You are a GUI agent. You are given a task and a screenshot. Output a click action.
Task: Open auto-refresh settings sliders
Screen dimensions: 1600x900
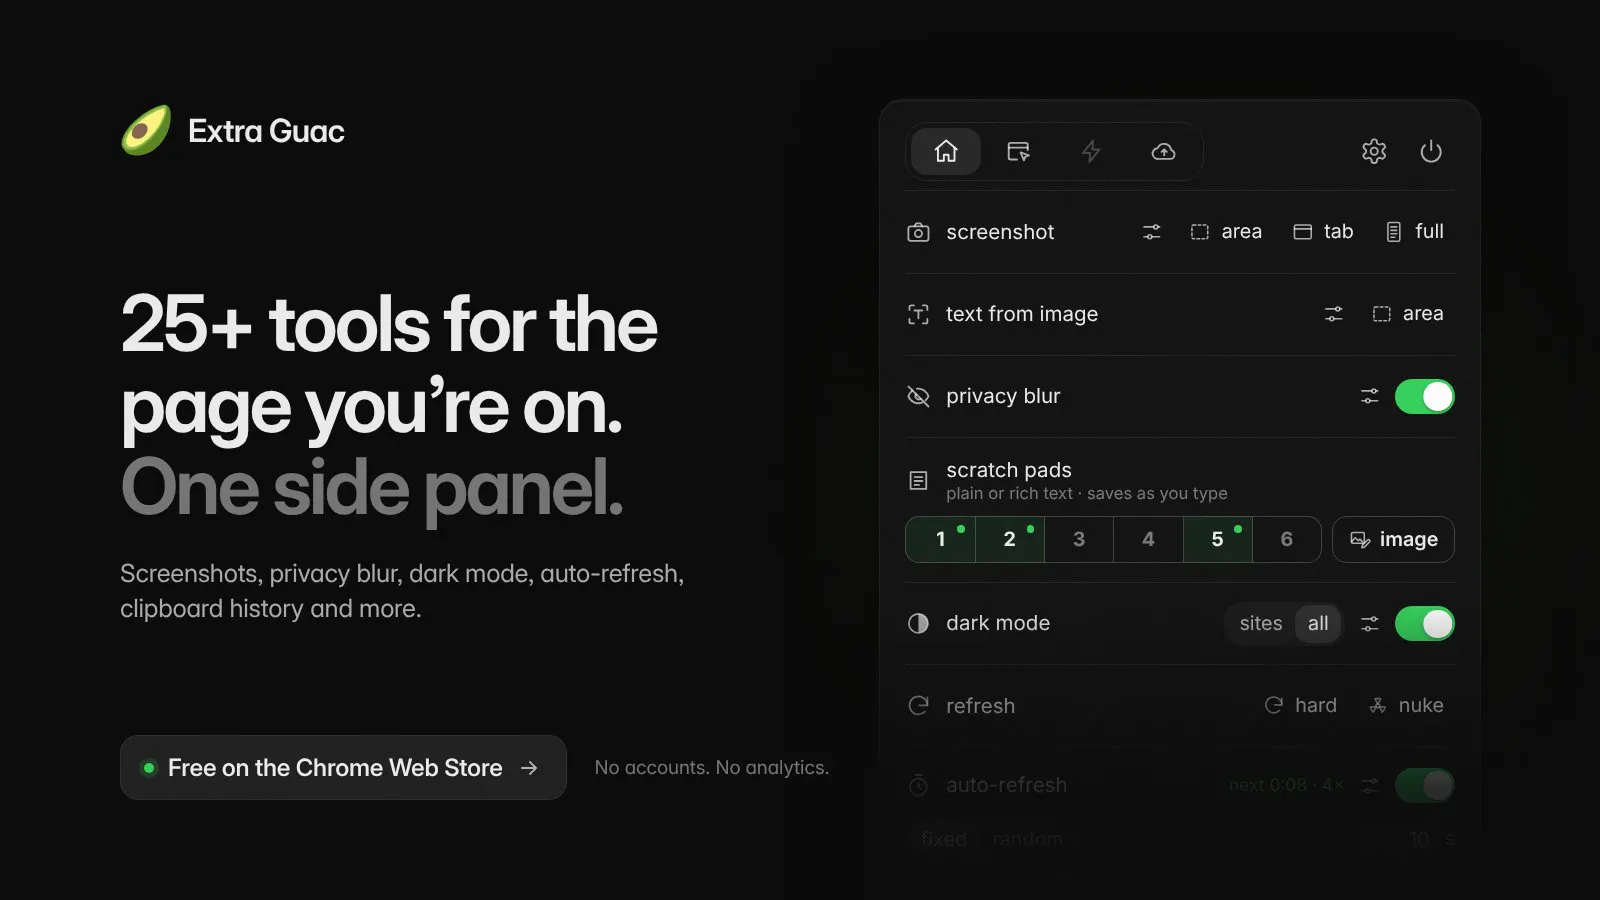tap(1370, 786)
